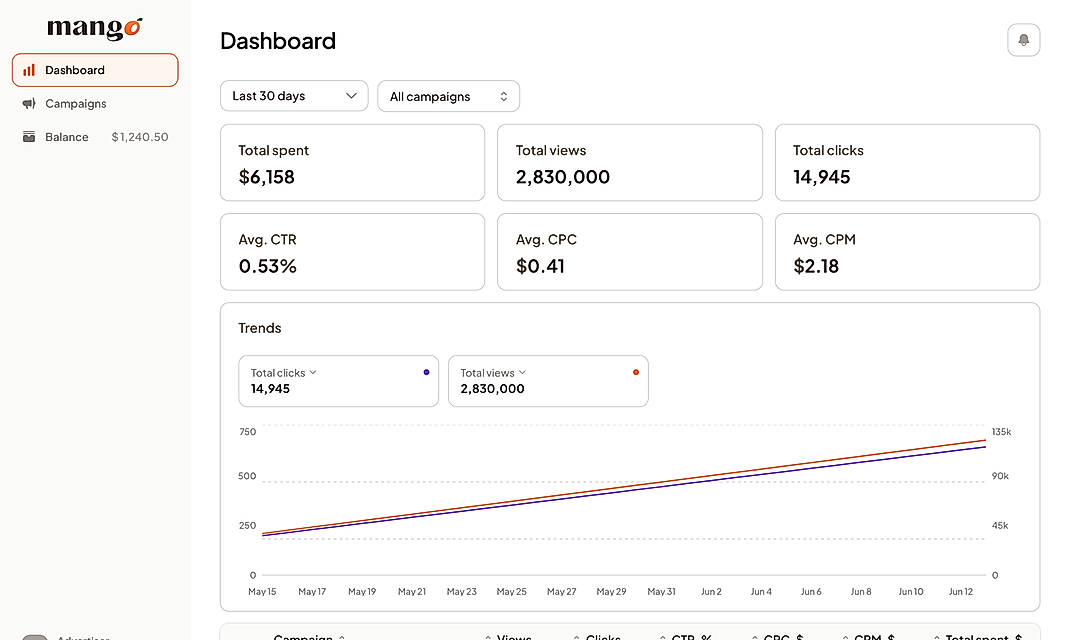Viewport: 1070px width, 640px height.
Task: Click the 90k right axis label
Action: pos(1000,476)
